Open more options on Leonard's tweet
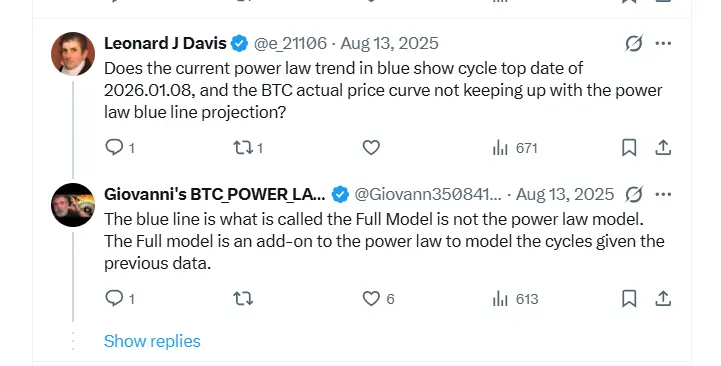 (663, 43)
